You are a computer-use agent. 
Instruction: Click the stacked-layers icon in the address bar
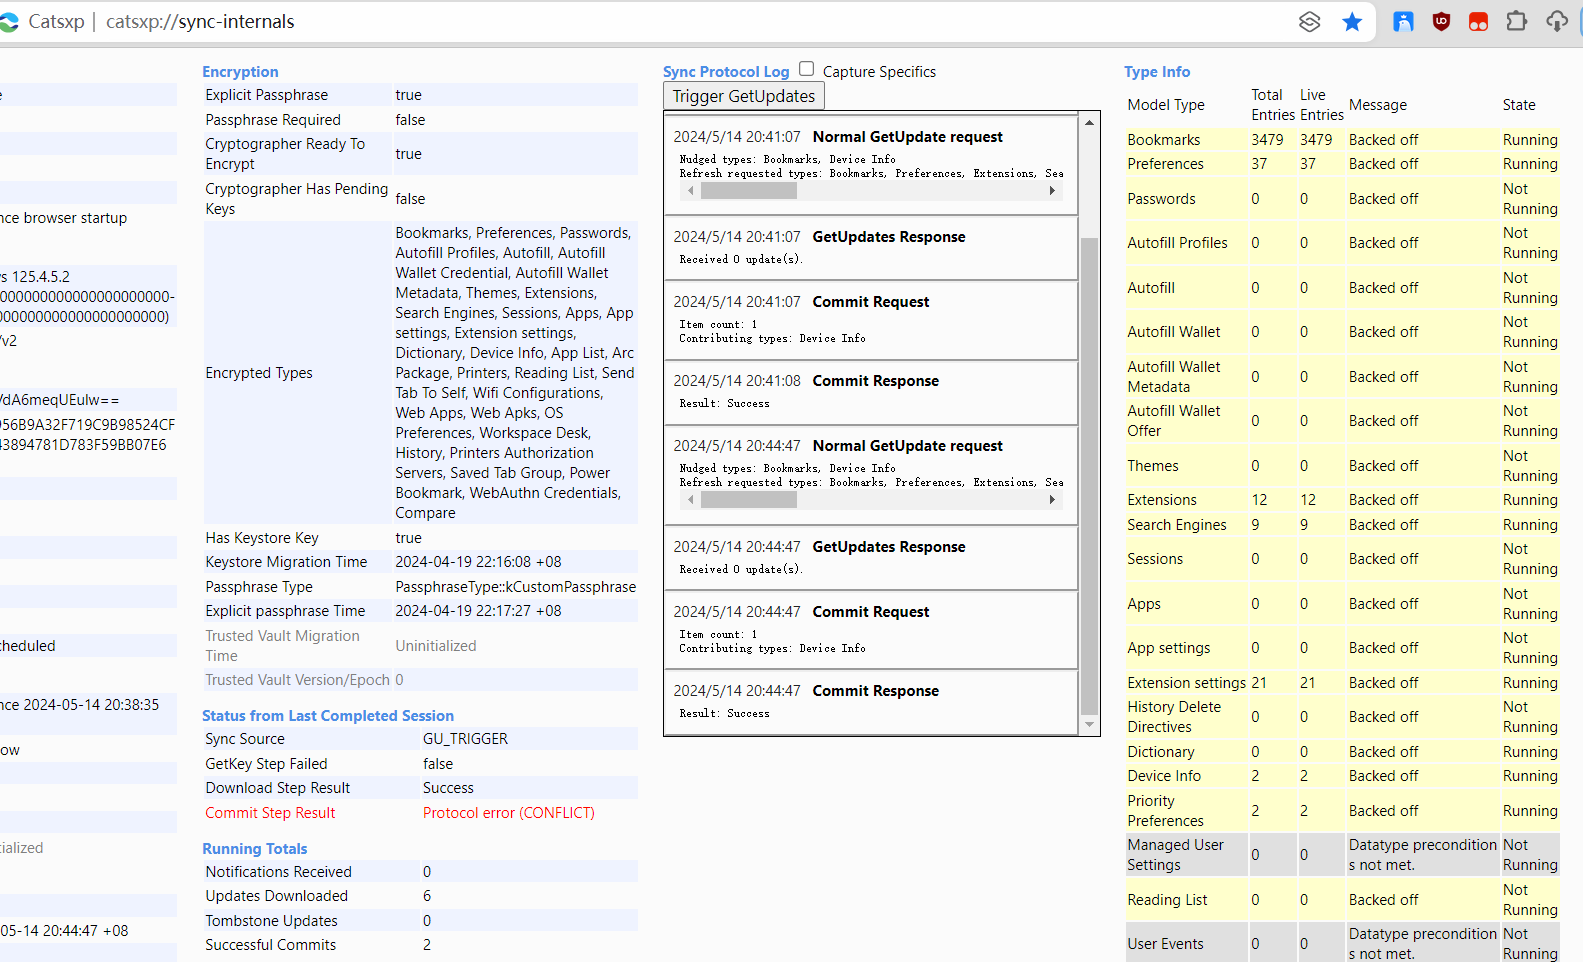click(1309, 22)
